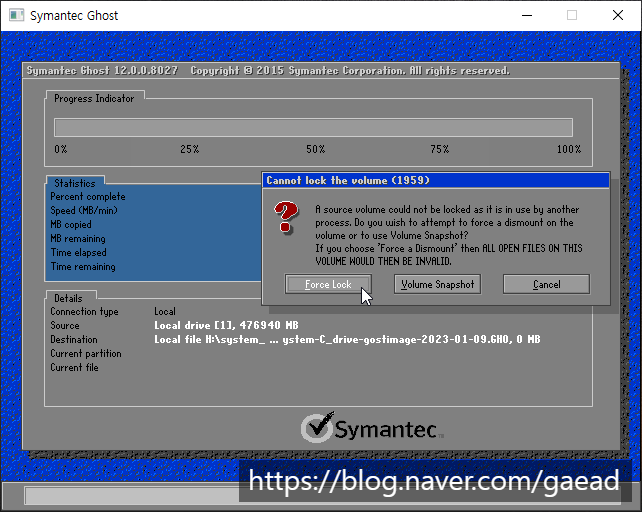The height and width of the screenshot is (512, 642).
Task: Click the Force Lock button
Action: click(328, 284)
